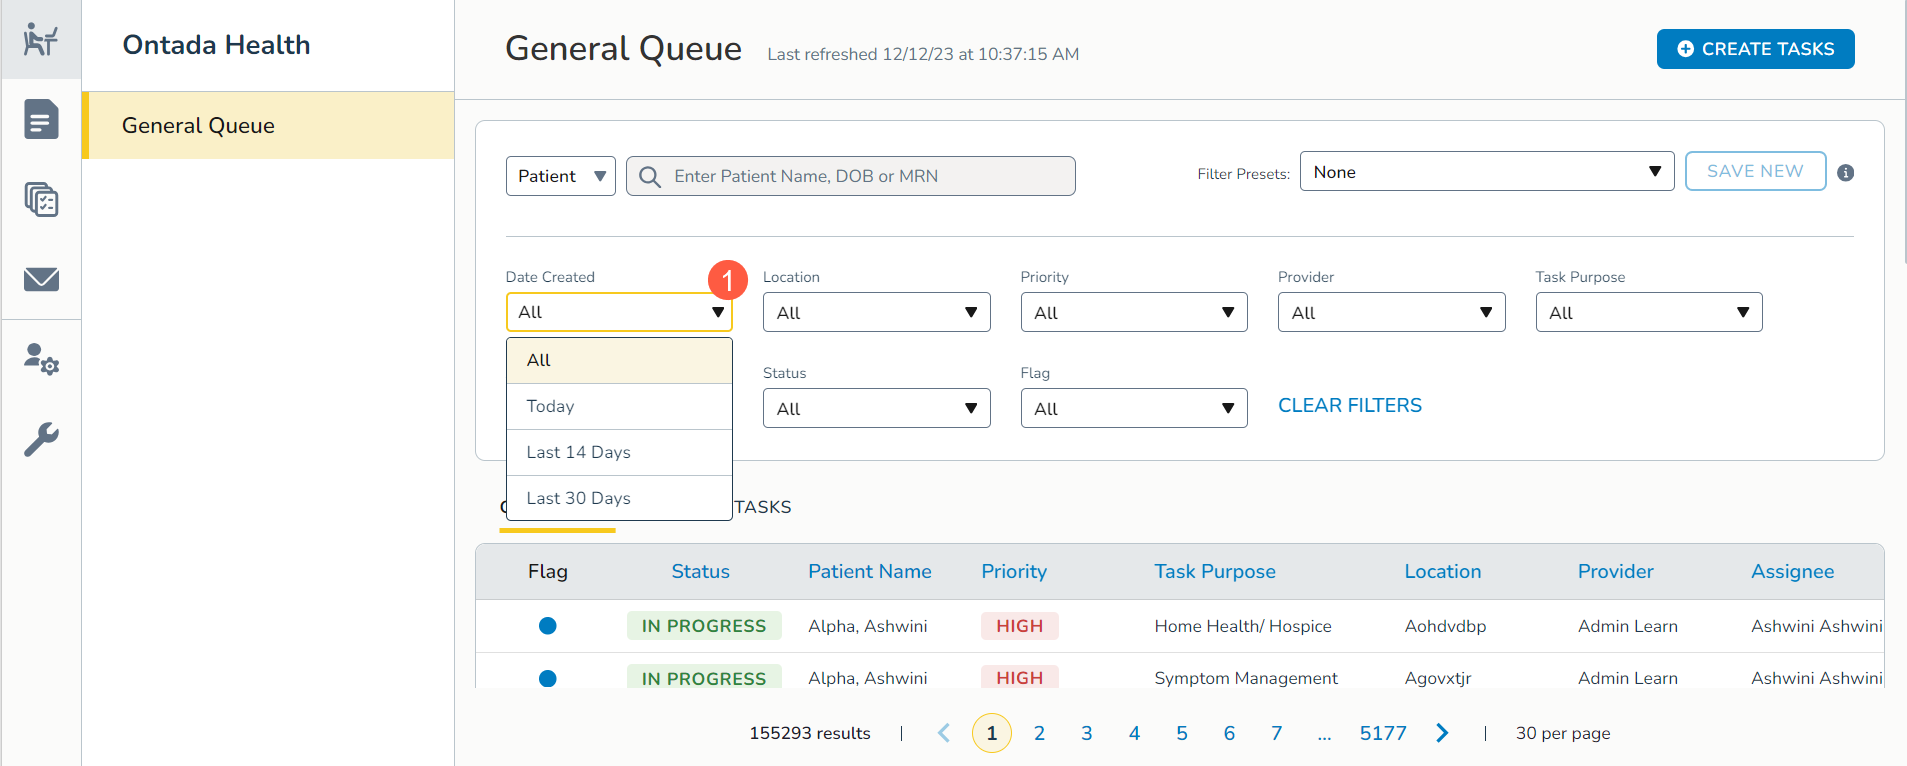Click the wrench tools icon
This screenshot has height=766, width=1907.
pyautogui.click(x=41, y=438)
